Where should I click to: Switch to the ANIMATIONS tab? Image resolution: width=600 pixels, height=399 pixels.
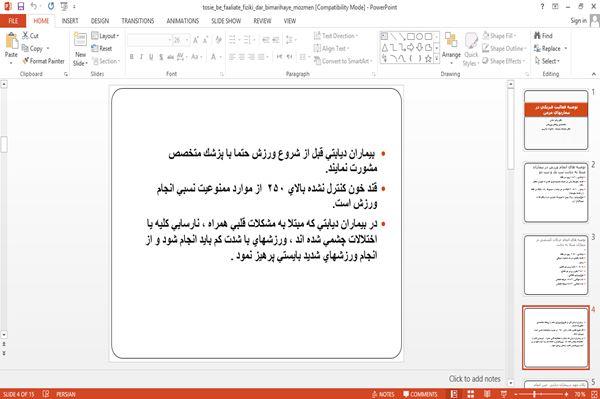tap(183, 21)
